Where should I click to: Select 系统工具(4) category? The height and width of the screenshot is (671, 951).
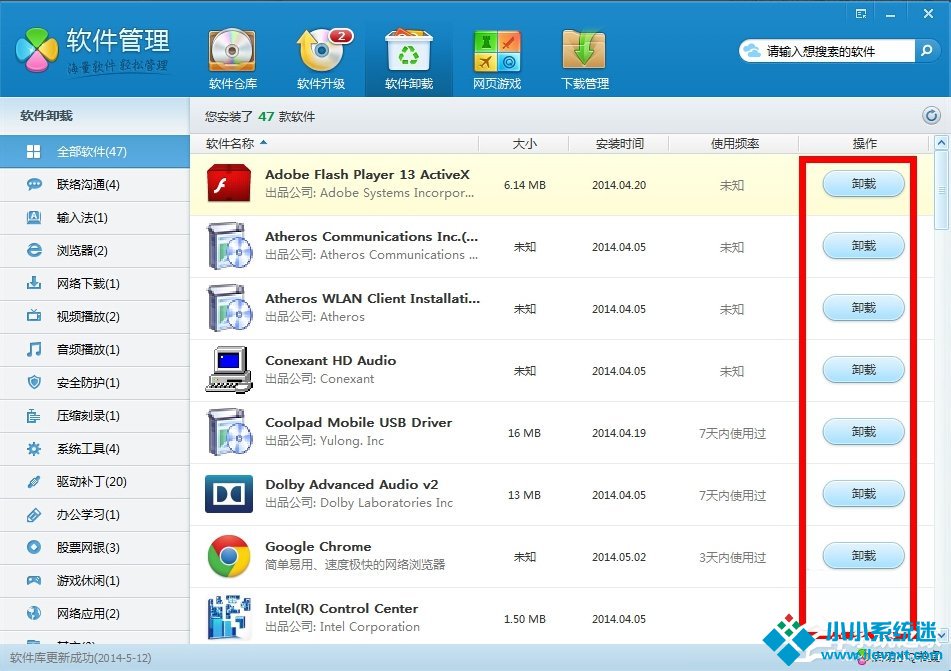click(x=95, y=449)
